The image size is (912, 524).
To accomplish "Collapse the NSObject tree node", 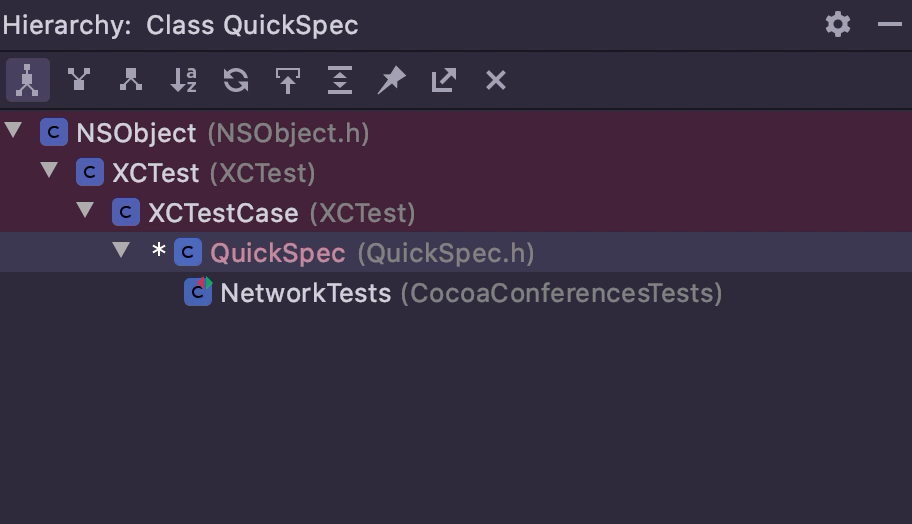I will pyautogui.click(x=13, y=130).
